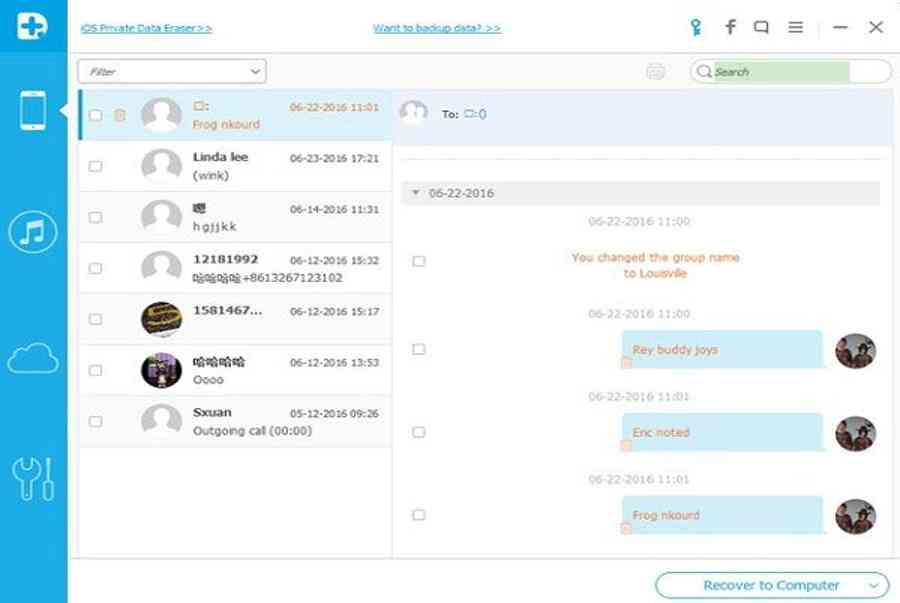The width and height of the screenshot is (900, 603).
Task: Collapse the 06-22-2016 date group
Action: click(416, 192)
